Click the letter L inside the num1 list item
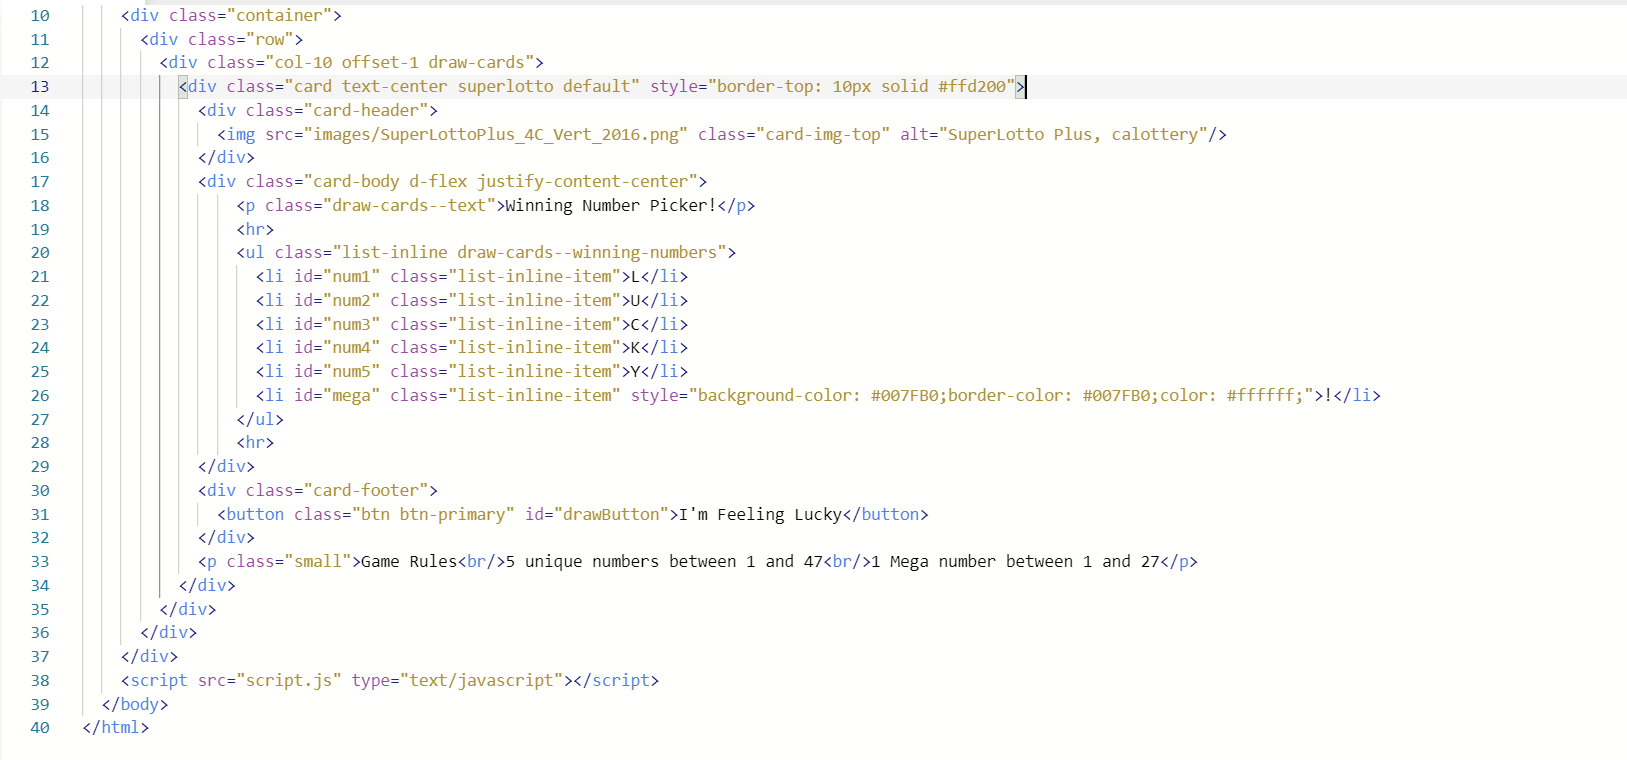 pos(636,276)
